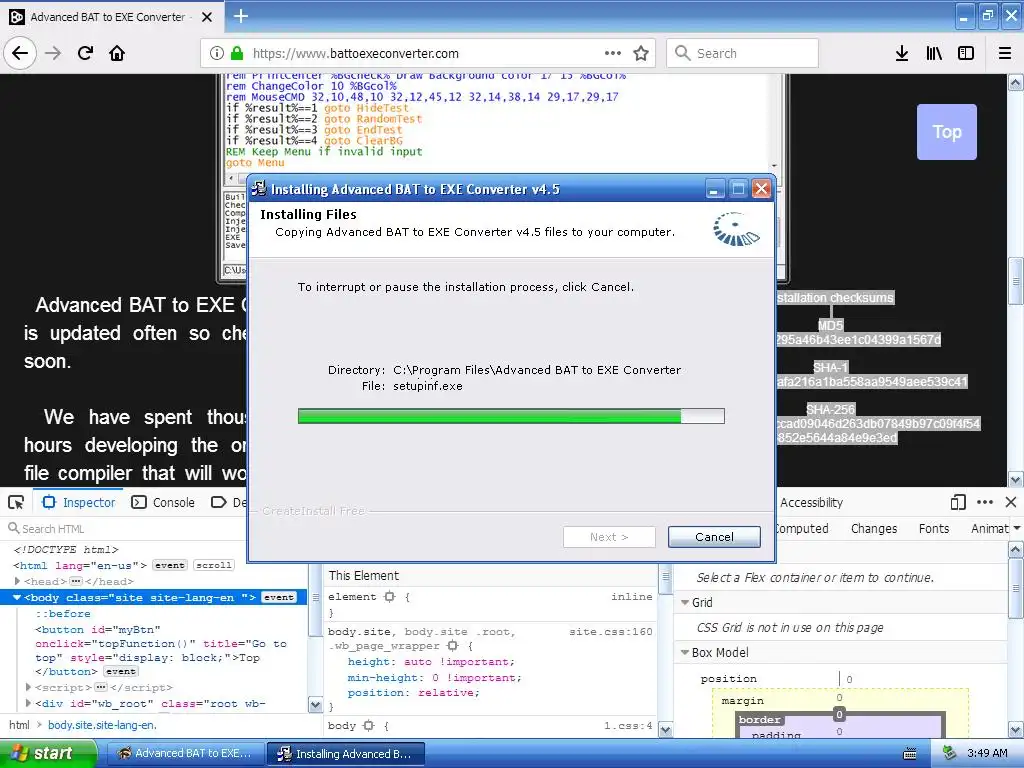Click the Advanced BAT to EXE taskbar item
Viewport: 1024px width, 768px height.
[x=185, y=753]
